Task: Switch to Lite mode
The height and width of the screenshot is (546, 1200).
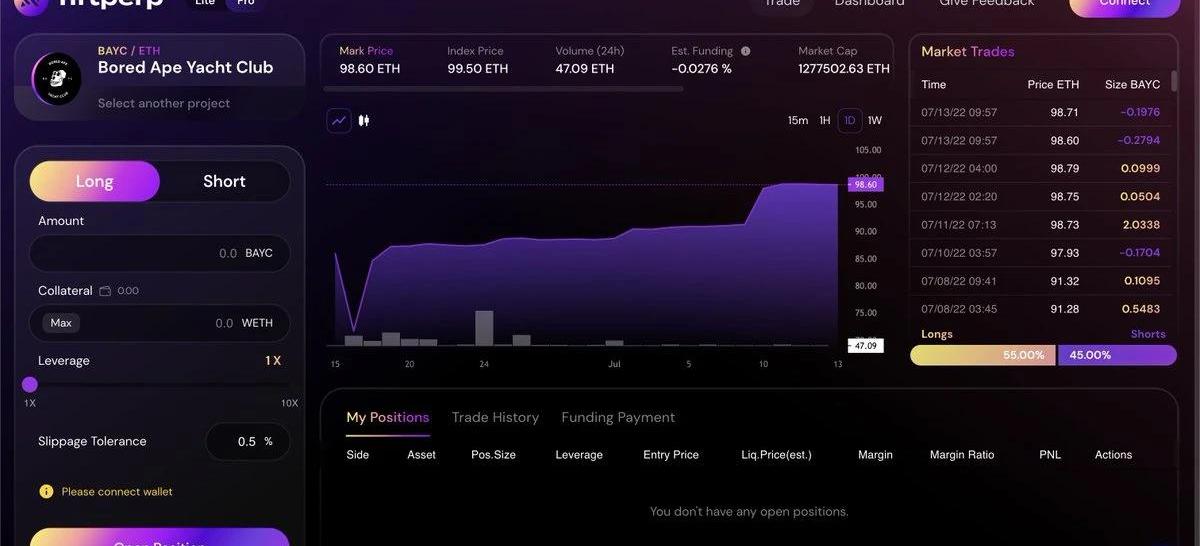Action: point(205,3)
